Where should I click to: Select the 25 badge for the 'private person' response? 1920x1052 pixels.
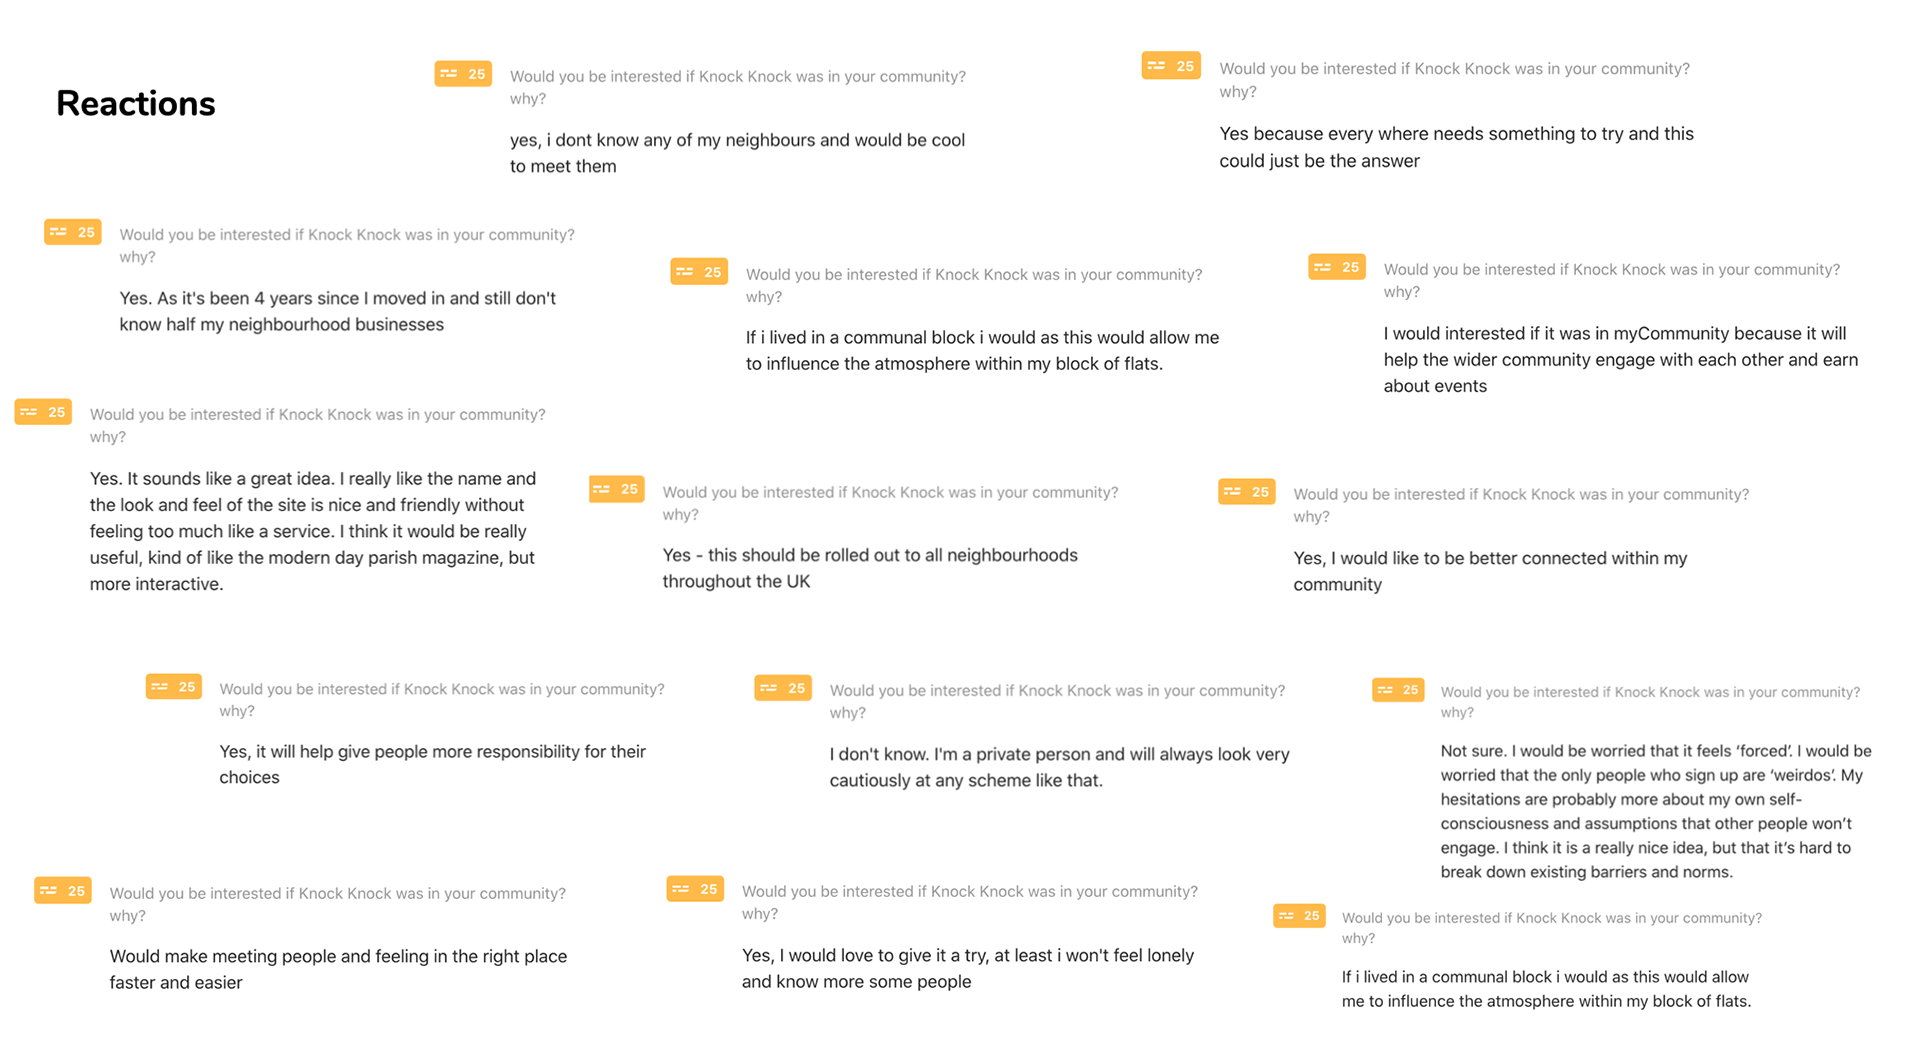coord(783,688)
